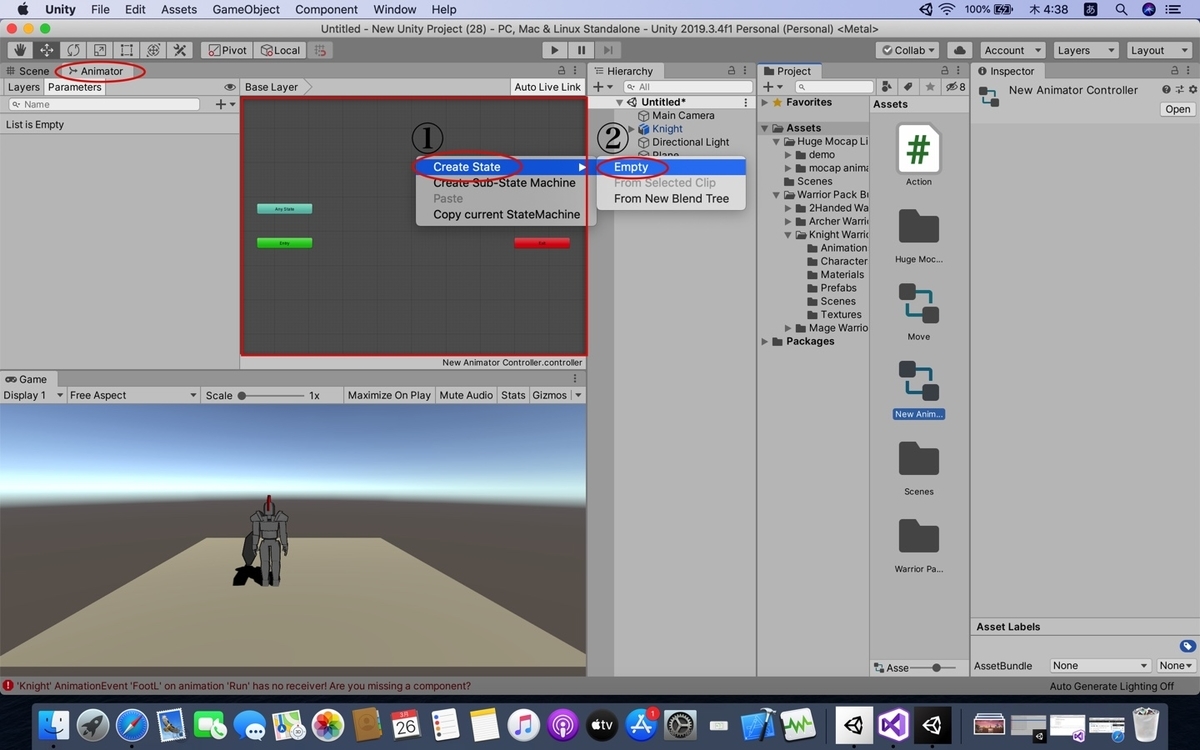1200x750 pixels.
Task: Choose Create Sub-State Machine
Action: click(x=506, y=183)
